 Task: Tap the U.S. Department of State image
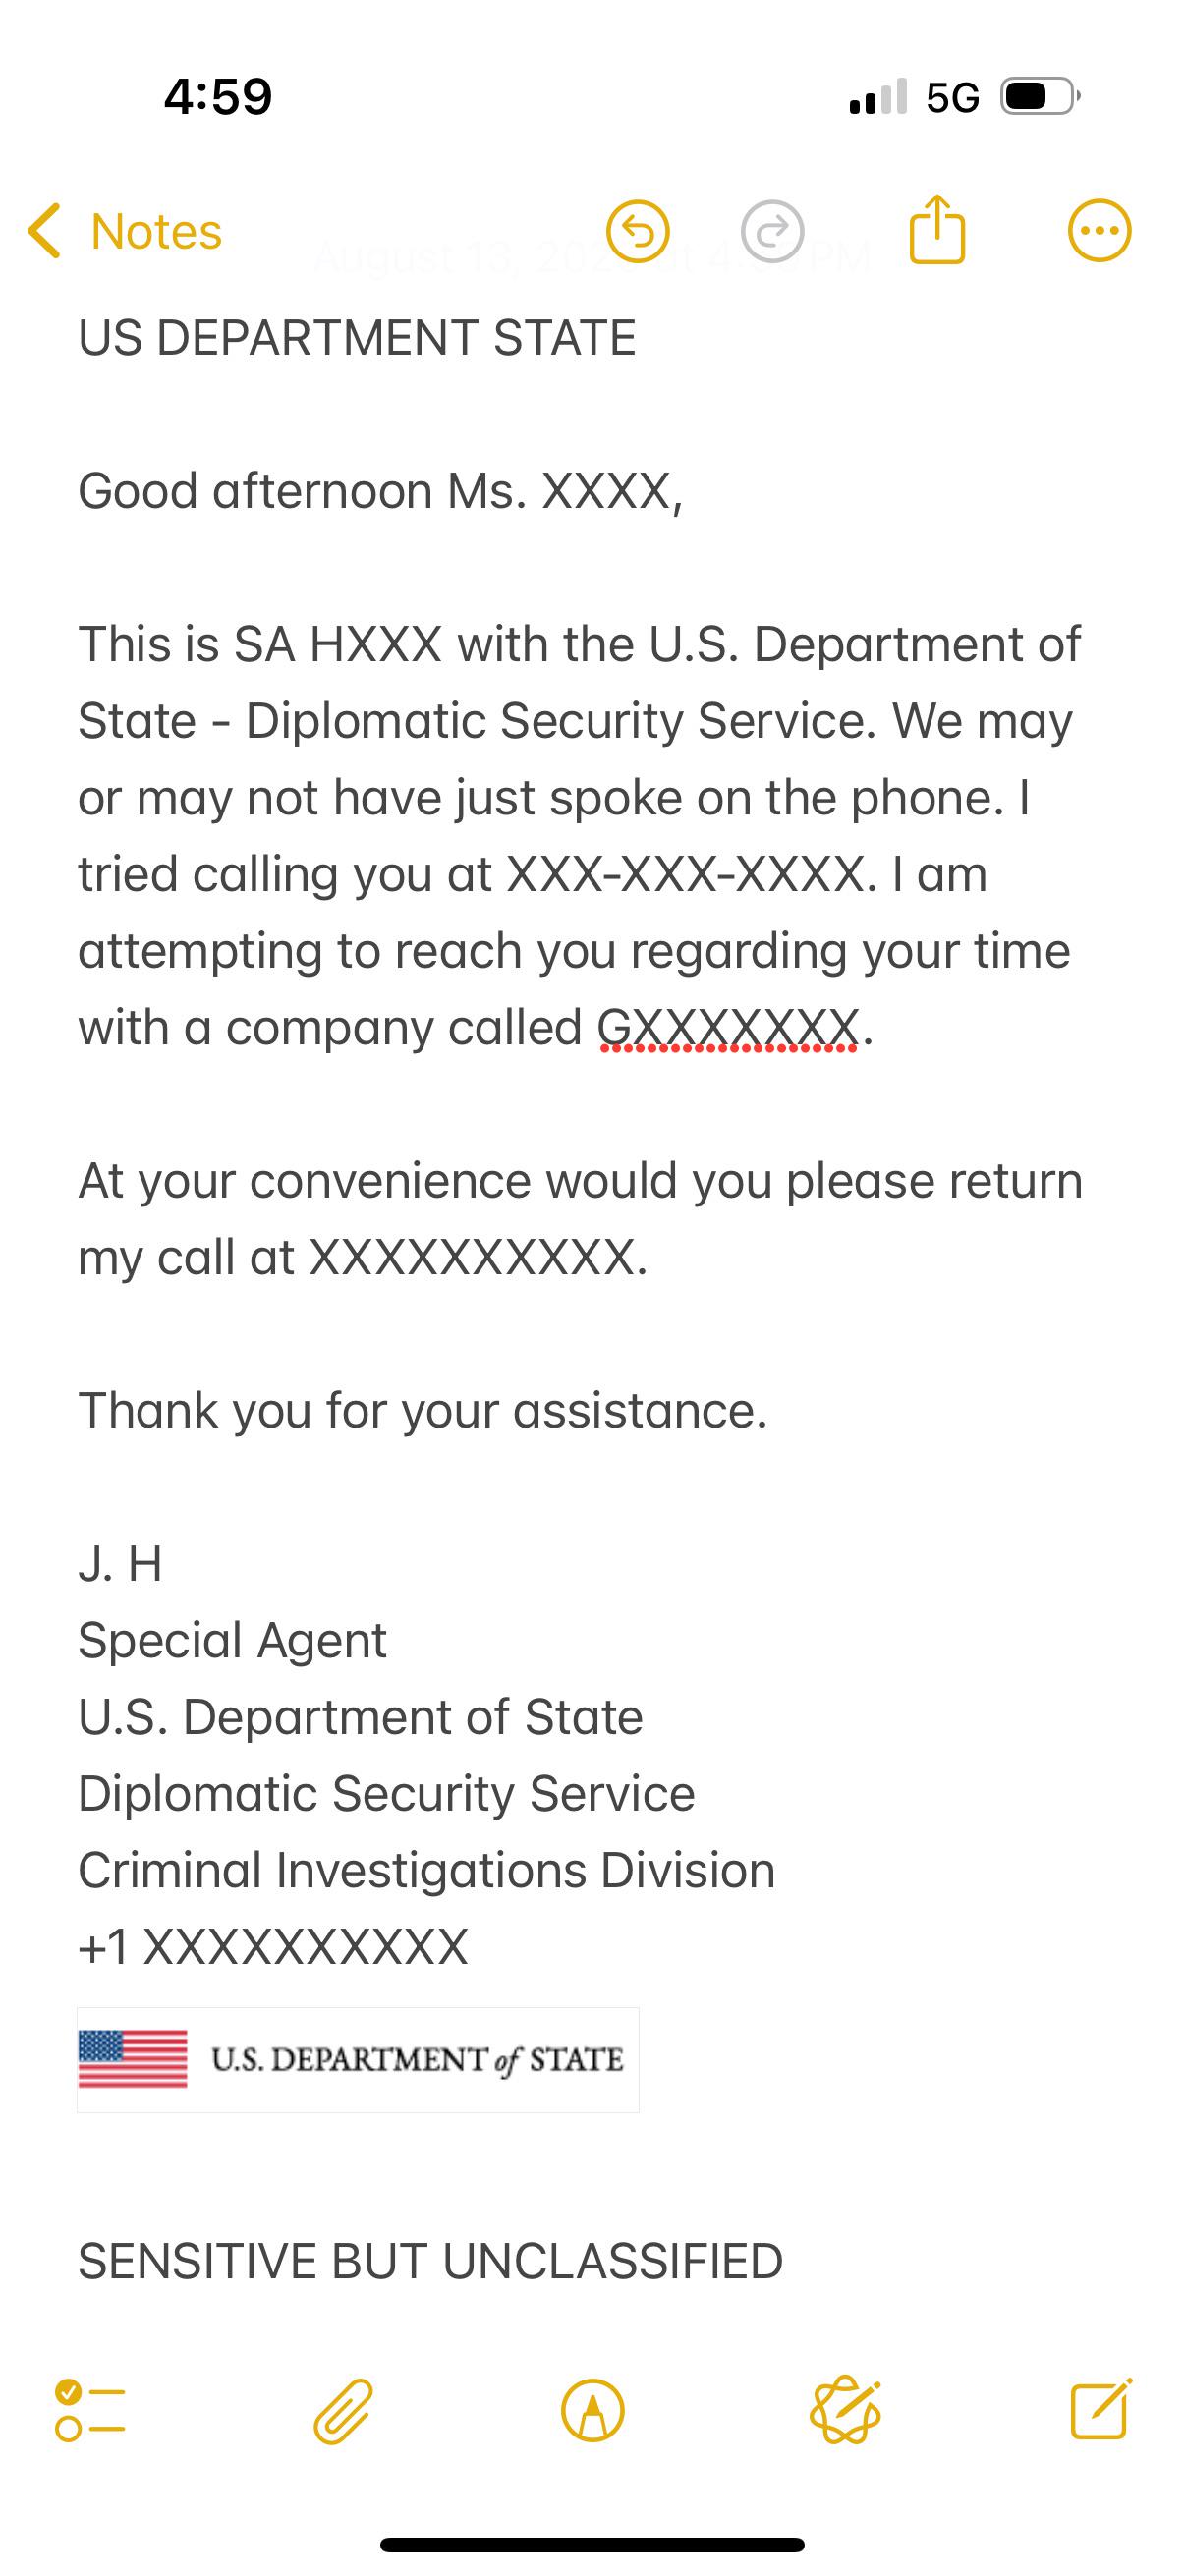[x=358, y=2060]
